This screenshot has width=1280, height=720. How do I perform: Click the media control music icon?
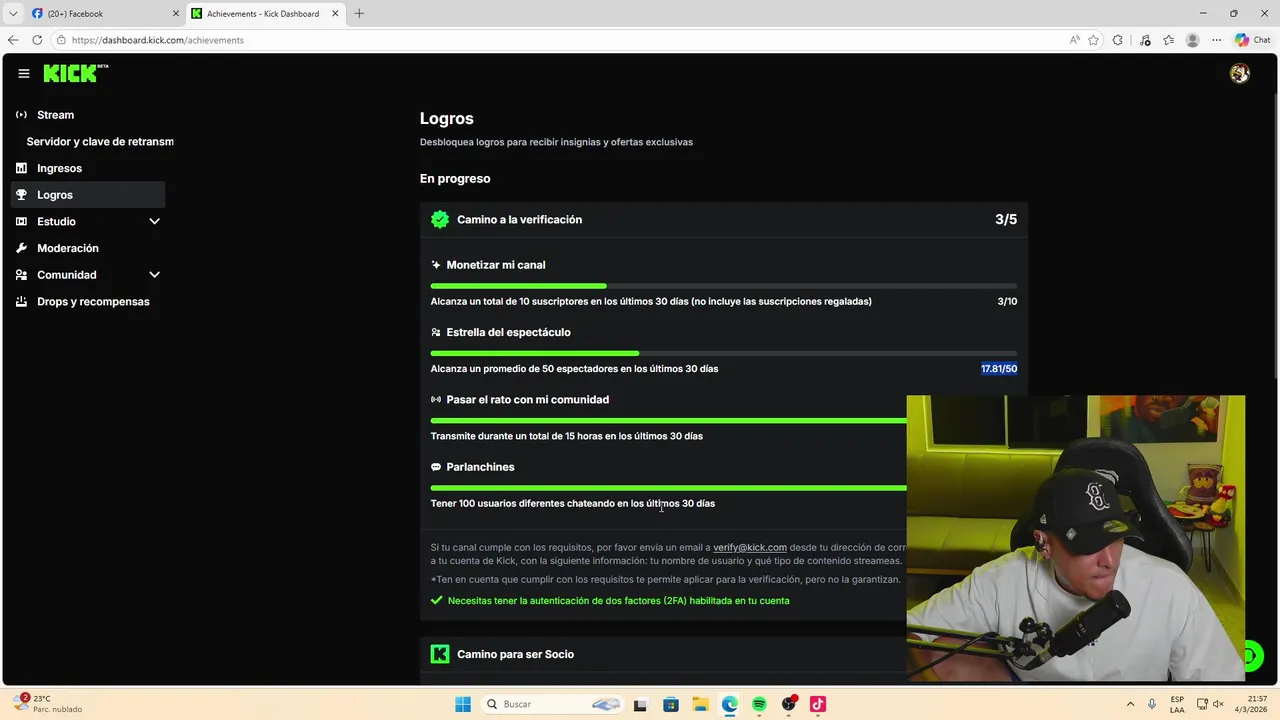pos(1145,40)
